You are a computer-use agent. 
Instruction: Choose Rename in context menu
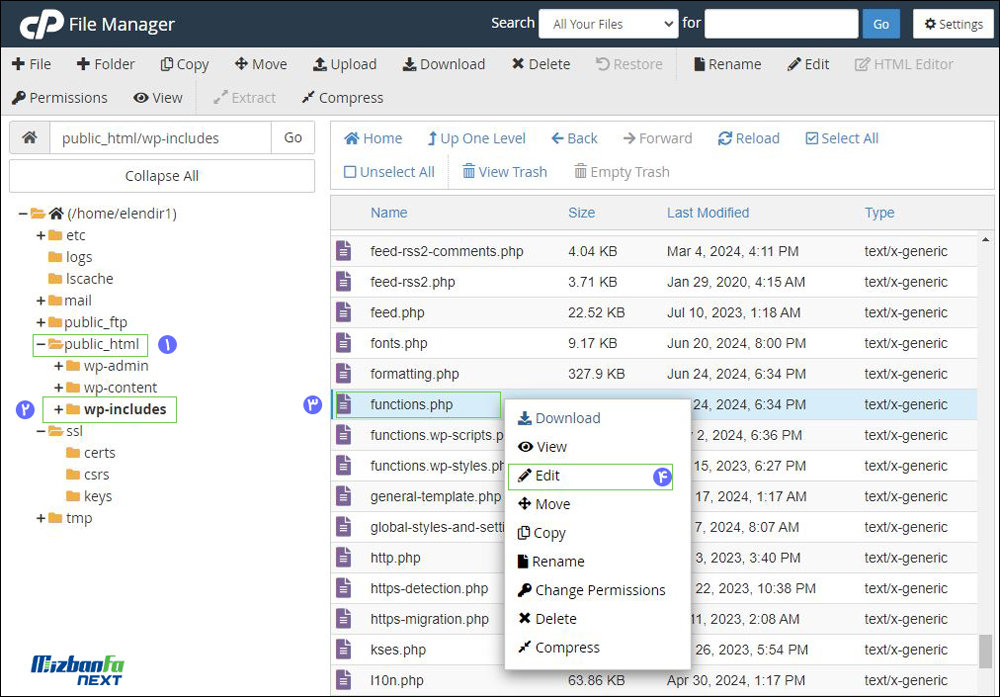coord(551,561)
